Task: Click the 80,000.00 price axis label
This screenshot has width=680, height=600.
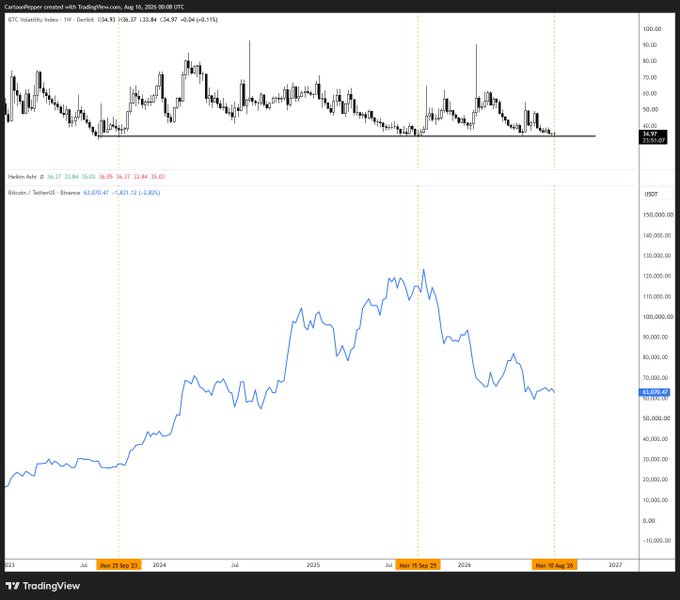Action: (655, 357)
